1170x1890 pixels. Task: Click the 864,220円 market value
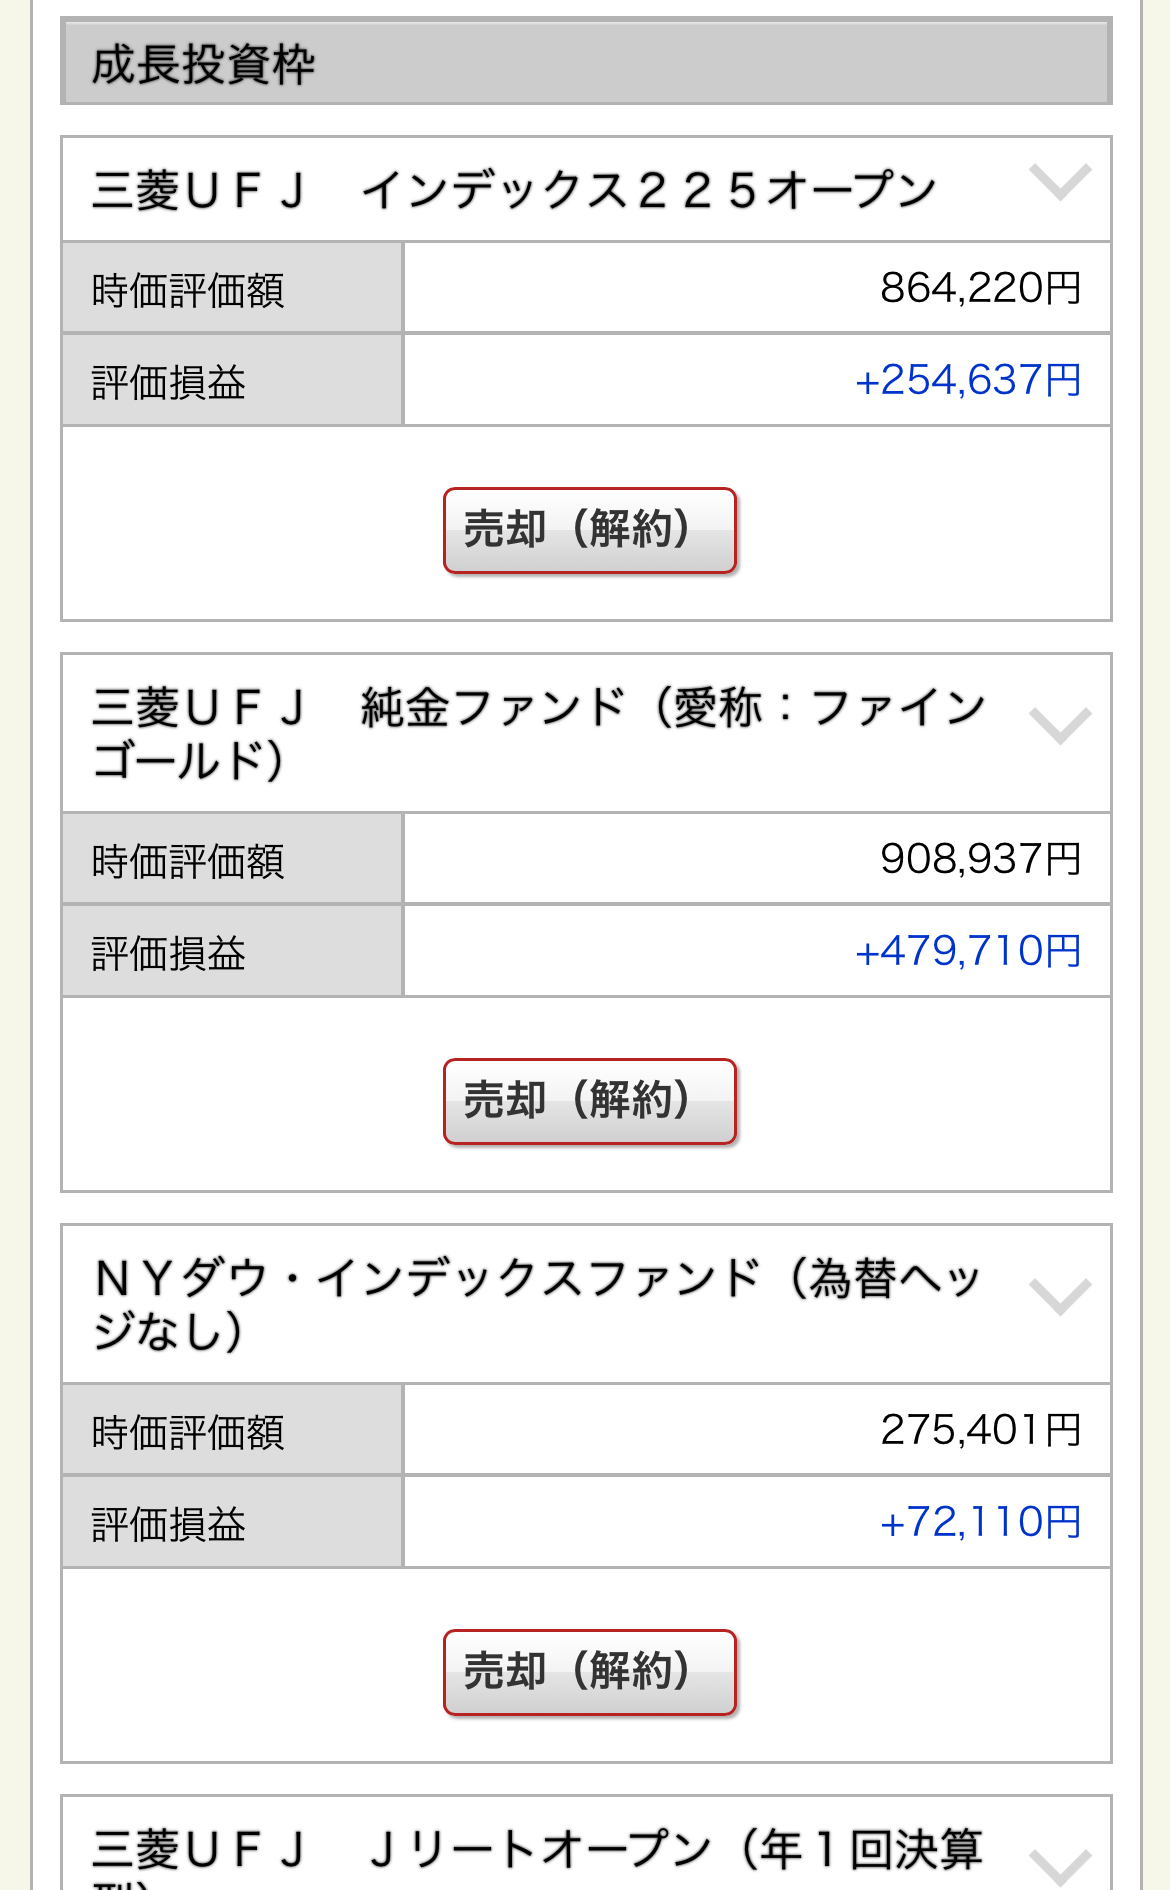click(x=980, y=288)
